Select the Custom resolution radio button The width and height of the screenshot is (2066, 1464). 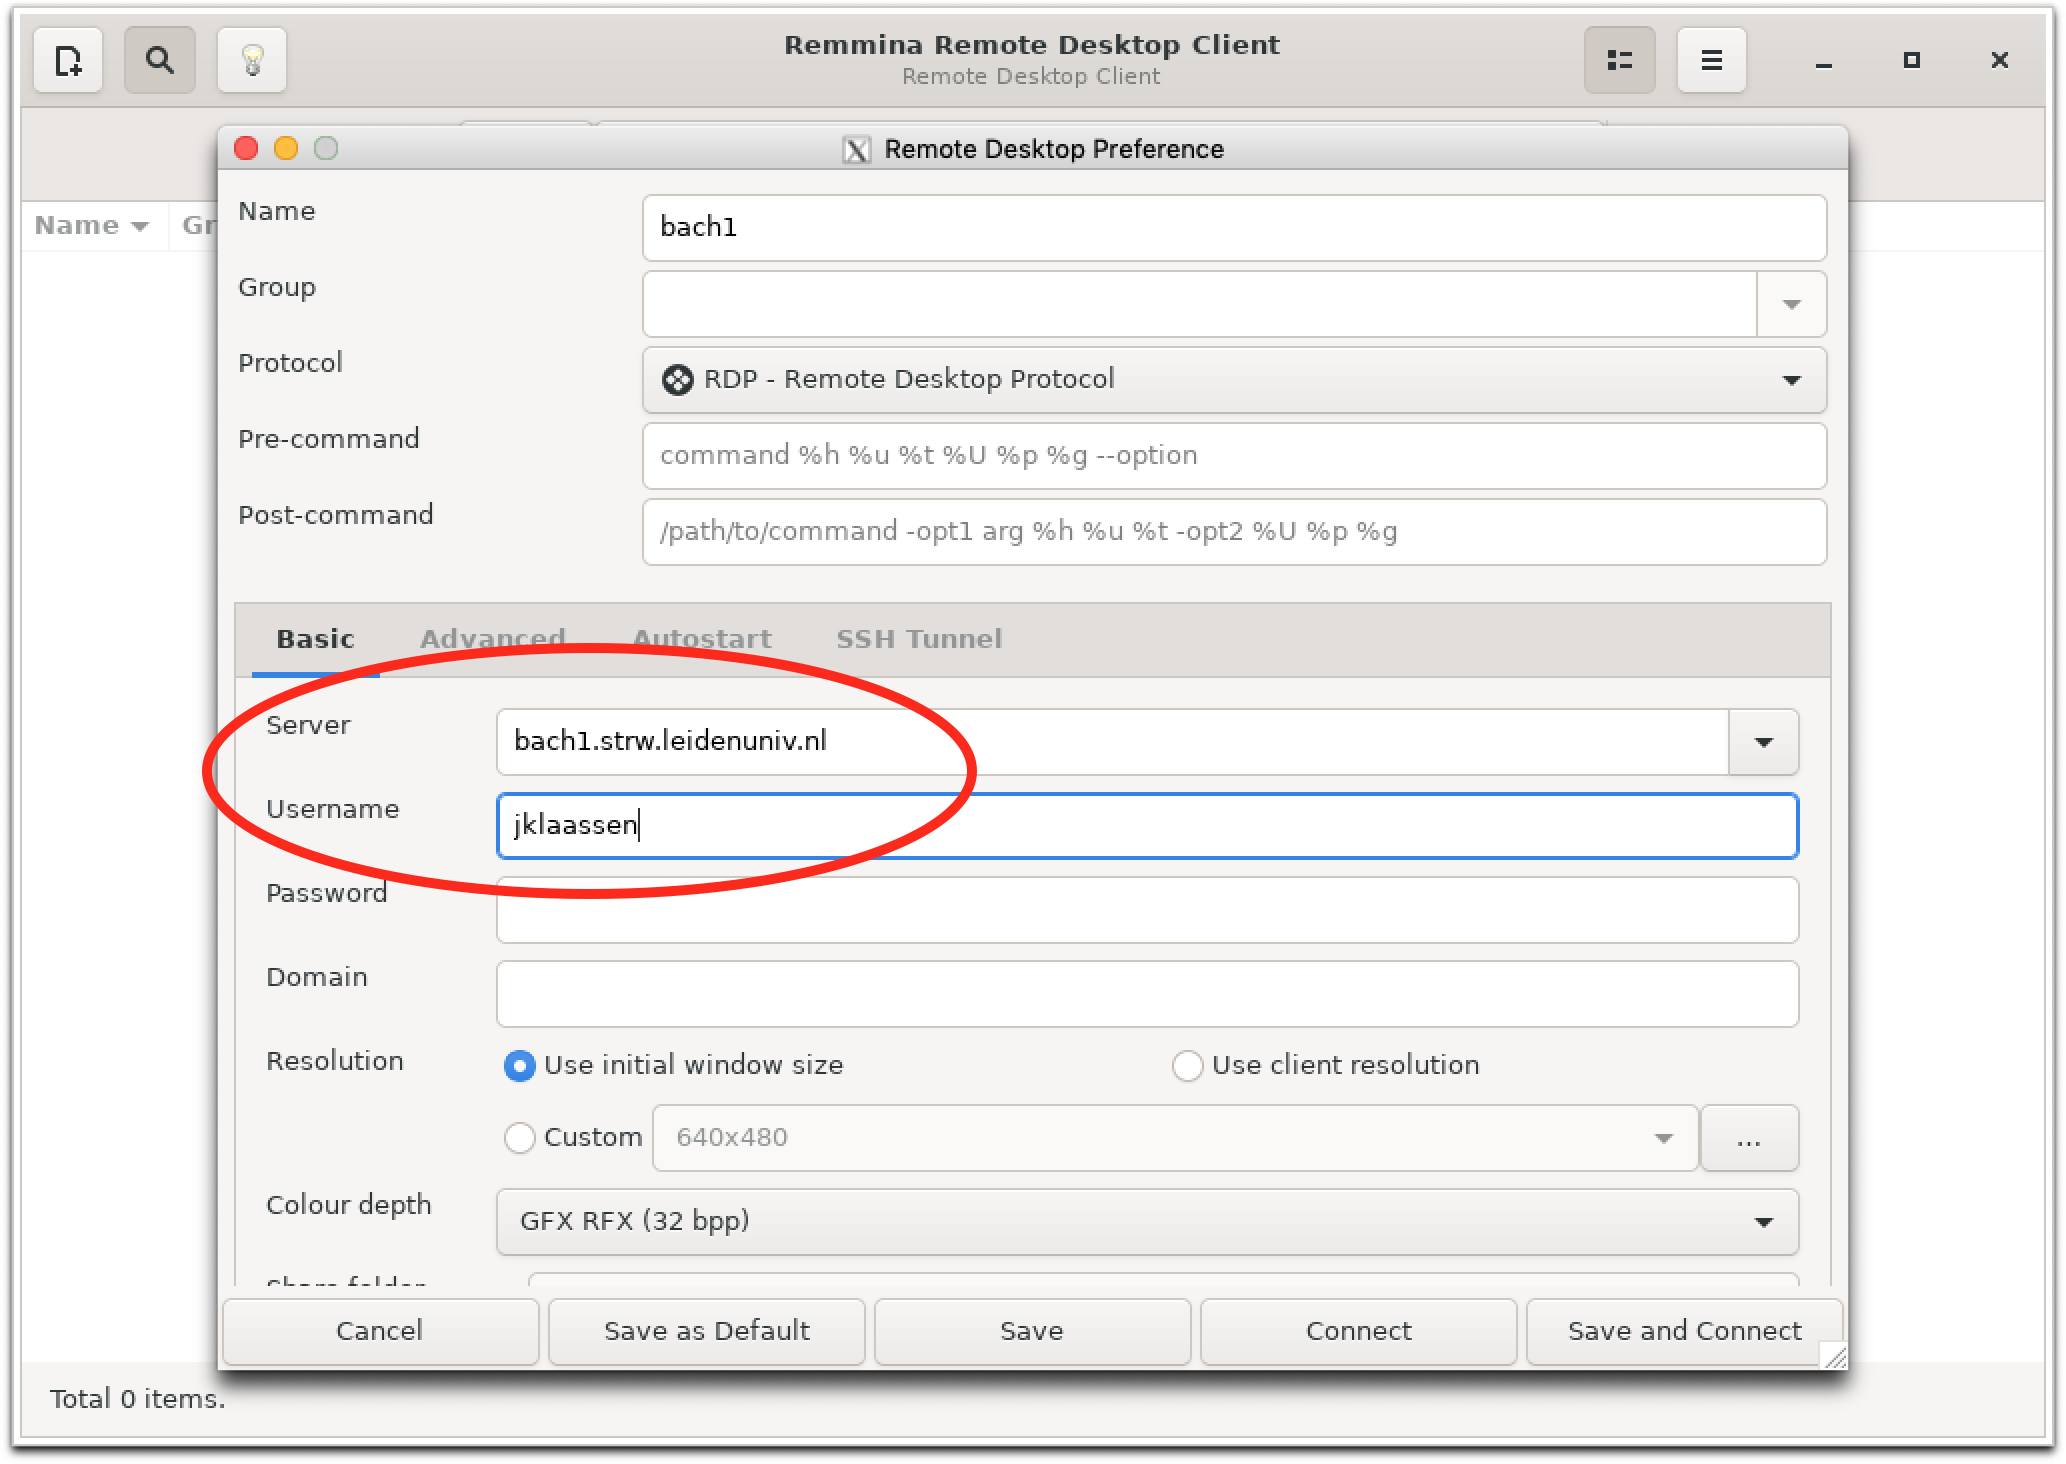520,1138
